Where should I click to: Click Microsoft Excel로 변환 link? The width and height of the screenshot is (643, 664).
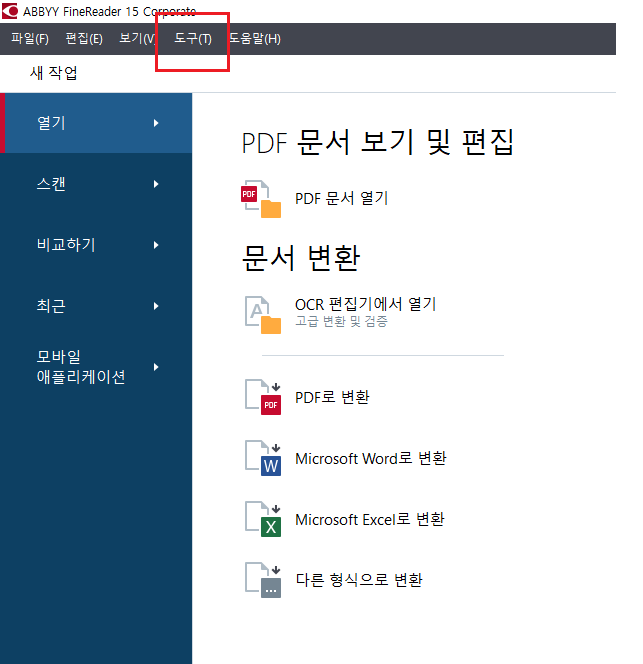(370, 519)
